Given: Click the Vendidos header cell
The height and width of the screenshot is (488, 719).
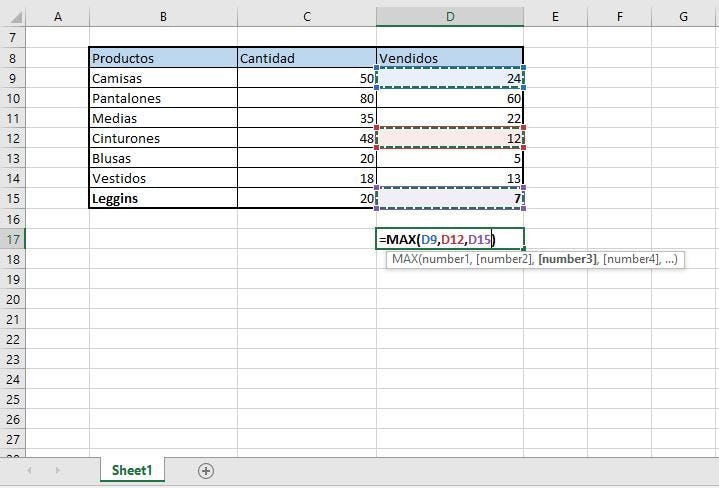Looking at the screenshot, I should point(450,58).
